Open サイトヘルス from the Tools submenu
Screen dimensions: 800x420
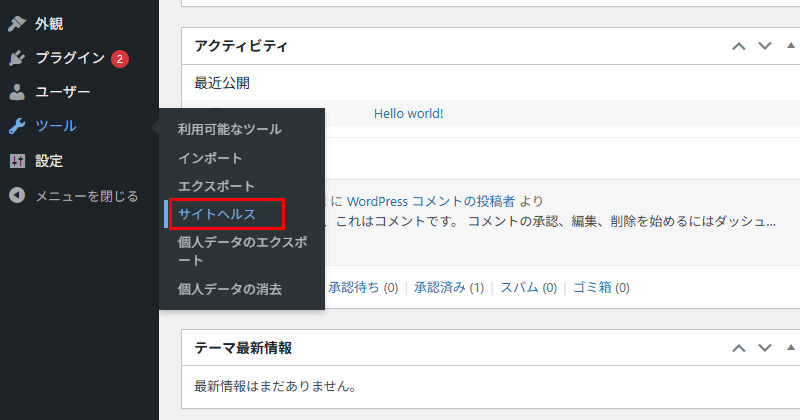pyautogui.click(x=217, y=214)
